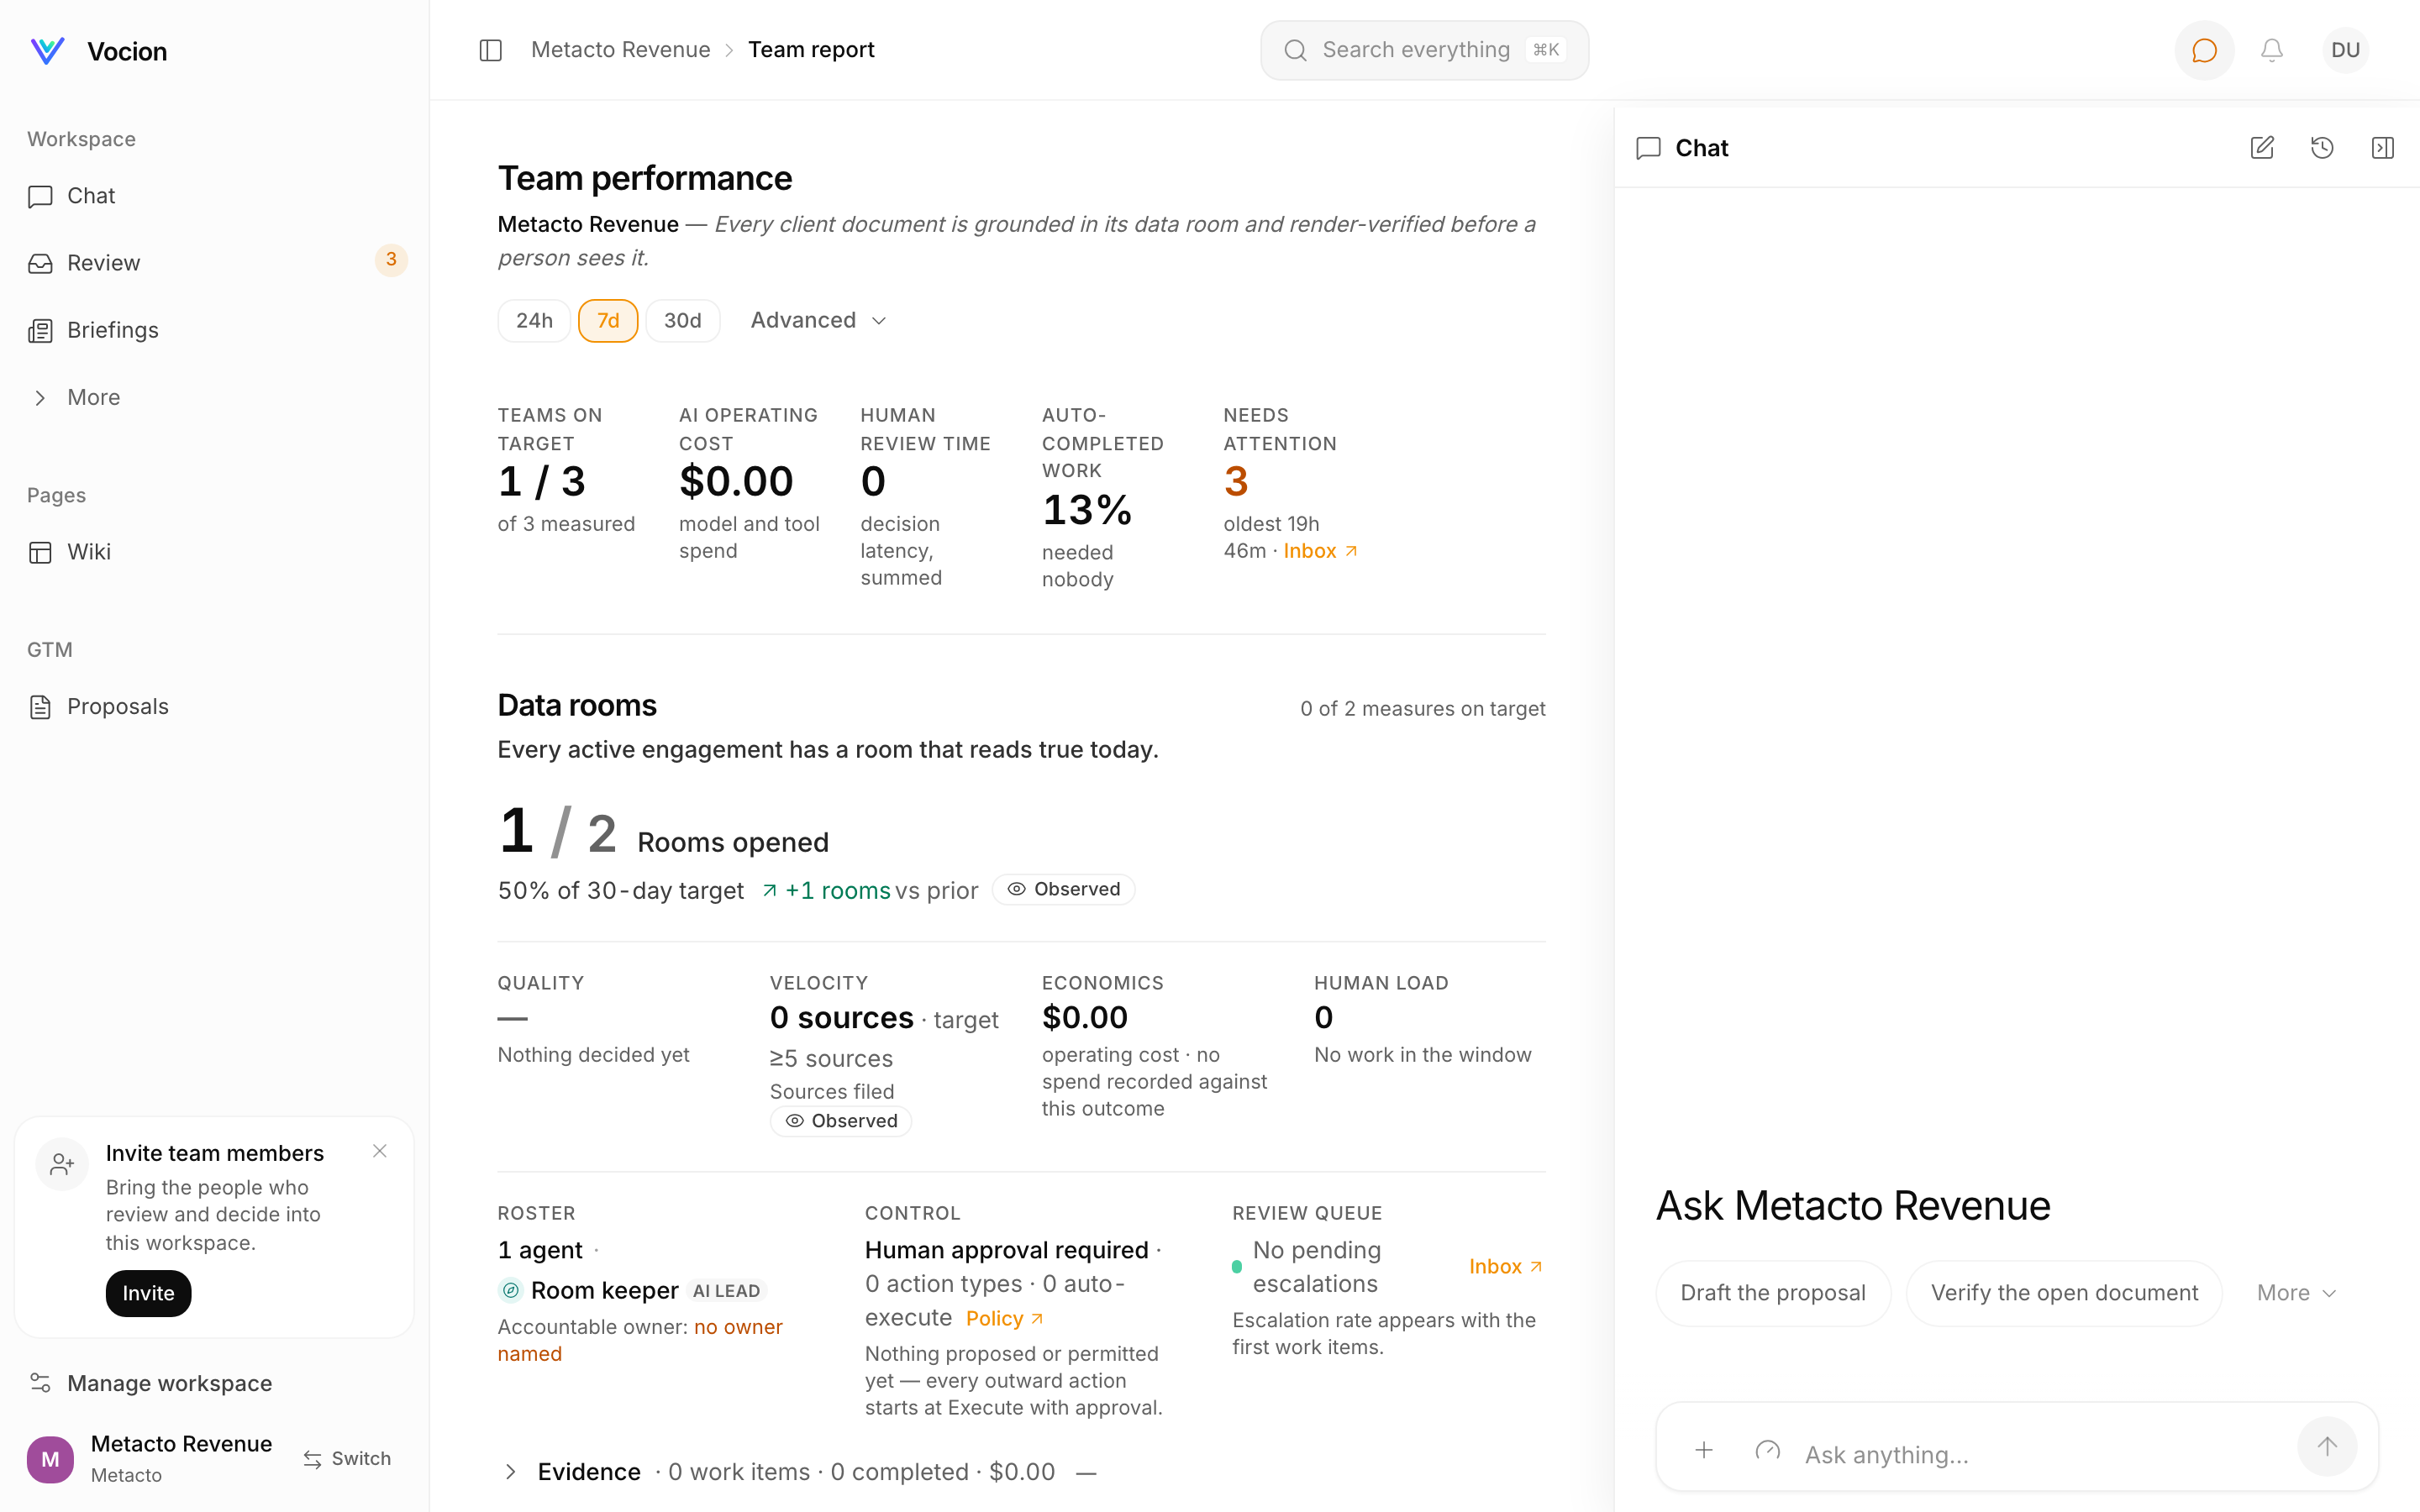Switch workspace via Switch button
The width and height of the screenshot is (2420, 1512).
[347, 1459]
